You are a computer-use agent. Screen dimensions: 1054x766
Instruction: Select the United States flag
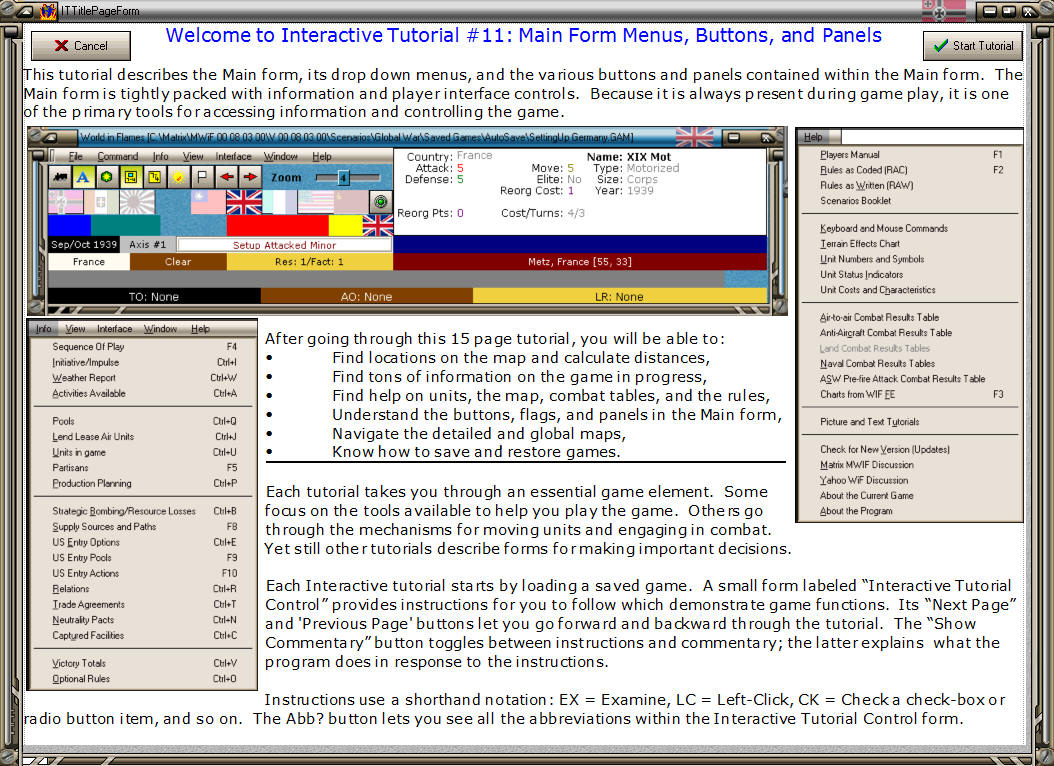pos(316,202)
